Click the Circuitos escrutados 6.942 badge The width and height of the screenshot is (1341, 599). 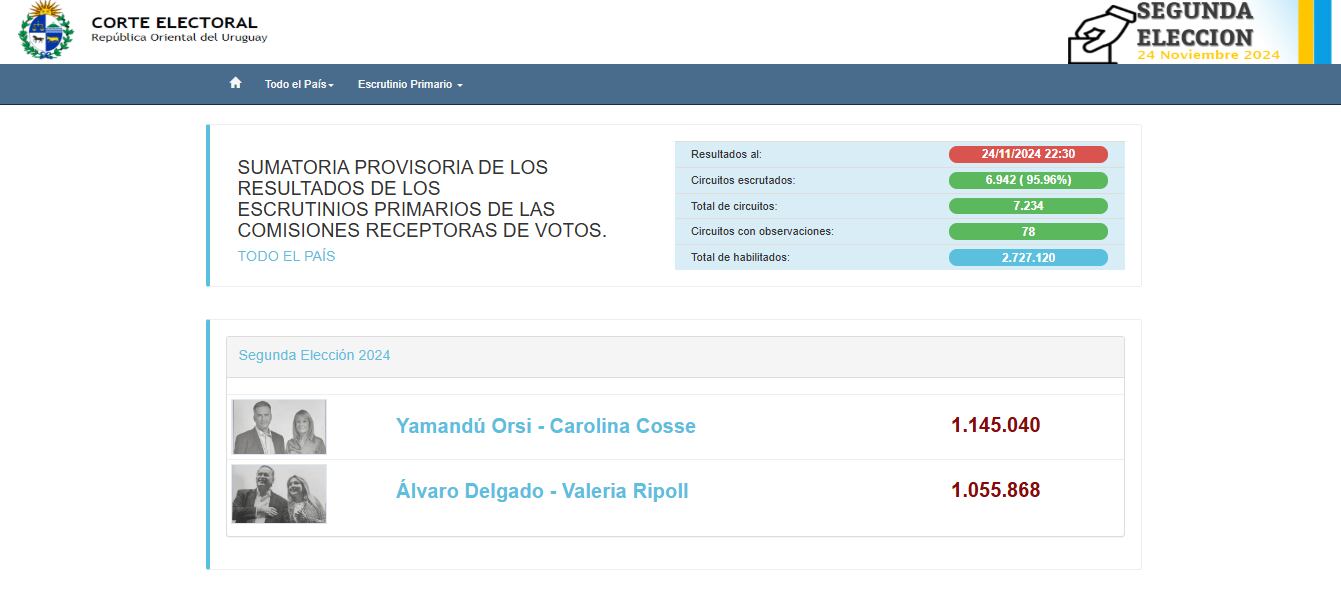point(1027,180)
